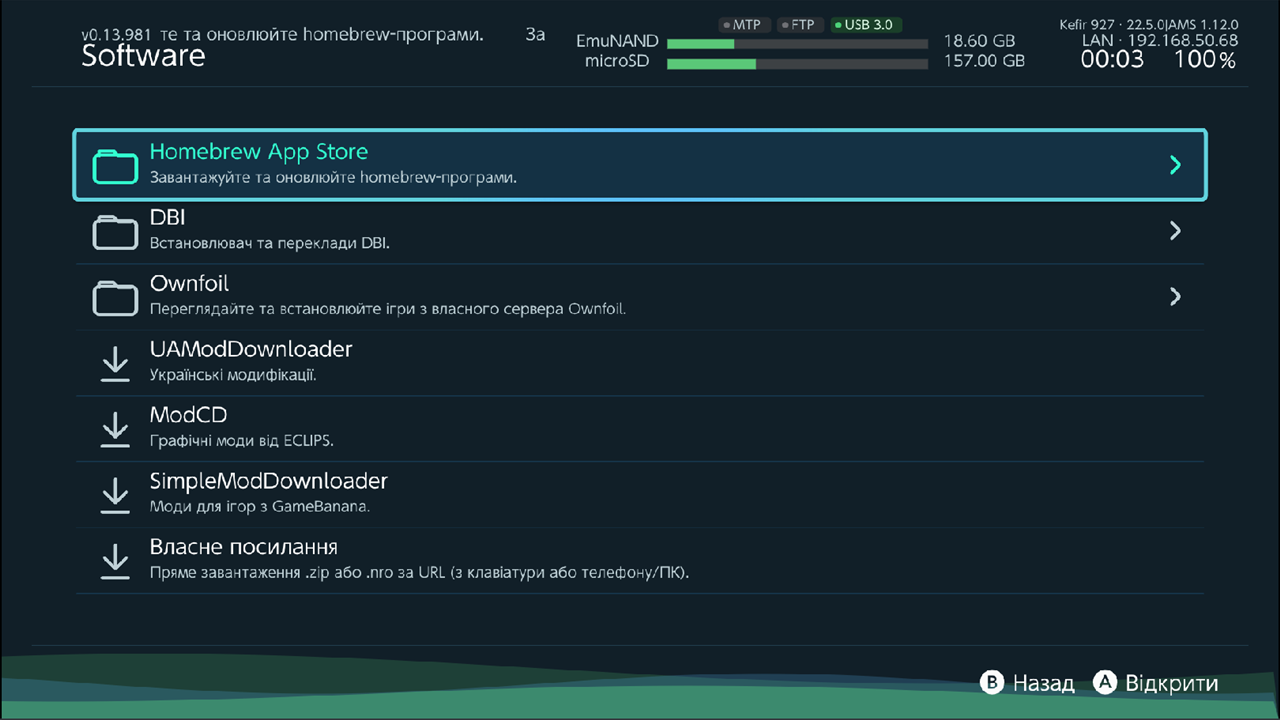
Task: Click the EmuNAND storage usage bar
Action: pyautogui.click(x=797, y=43)
